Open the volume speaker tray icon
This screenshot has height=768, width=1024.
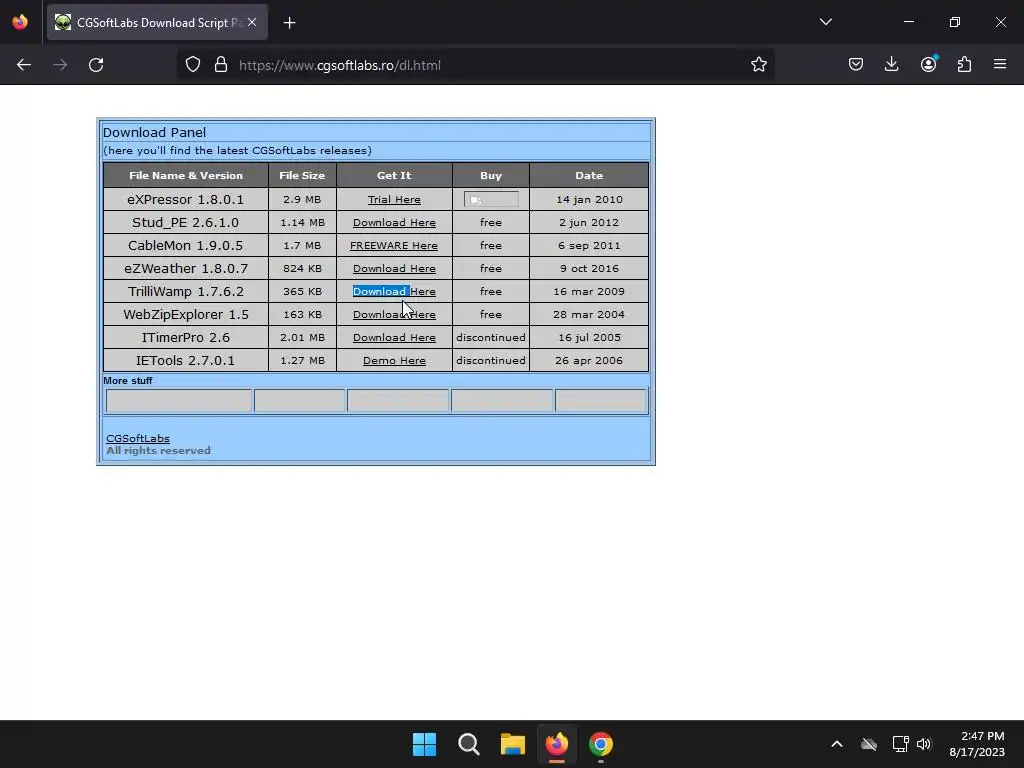click(x=924, y=744)
